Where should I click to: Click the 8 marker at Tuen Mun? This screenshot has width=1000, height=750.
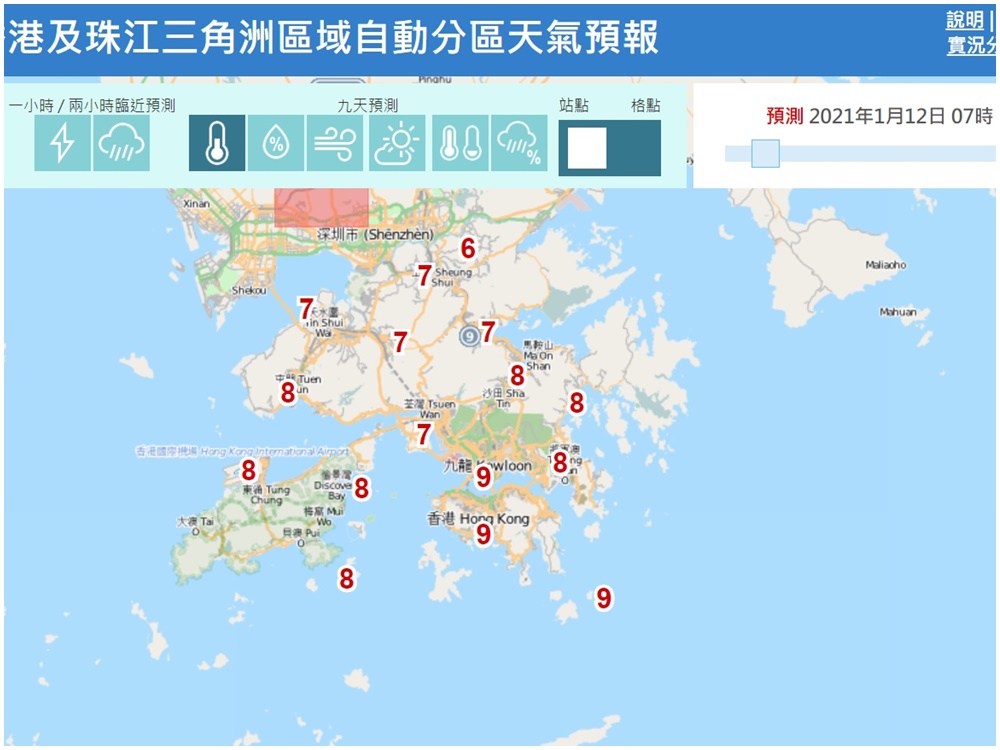(288, 393)
